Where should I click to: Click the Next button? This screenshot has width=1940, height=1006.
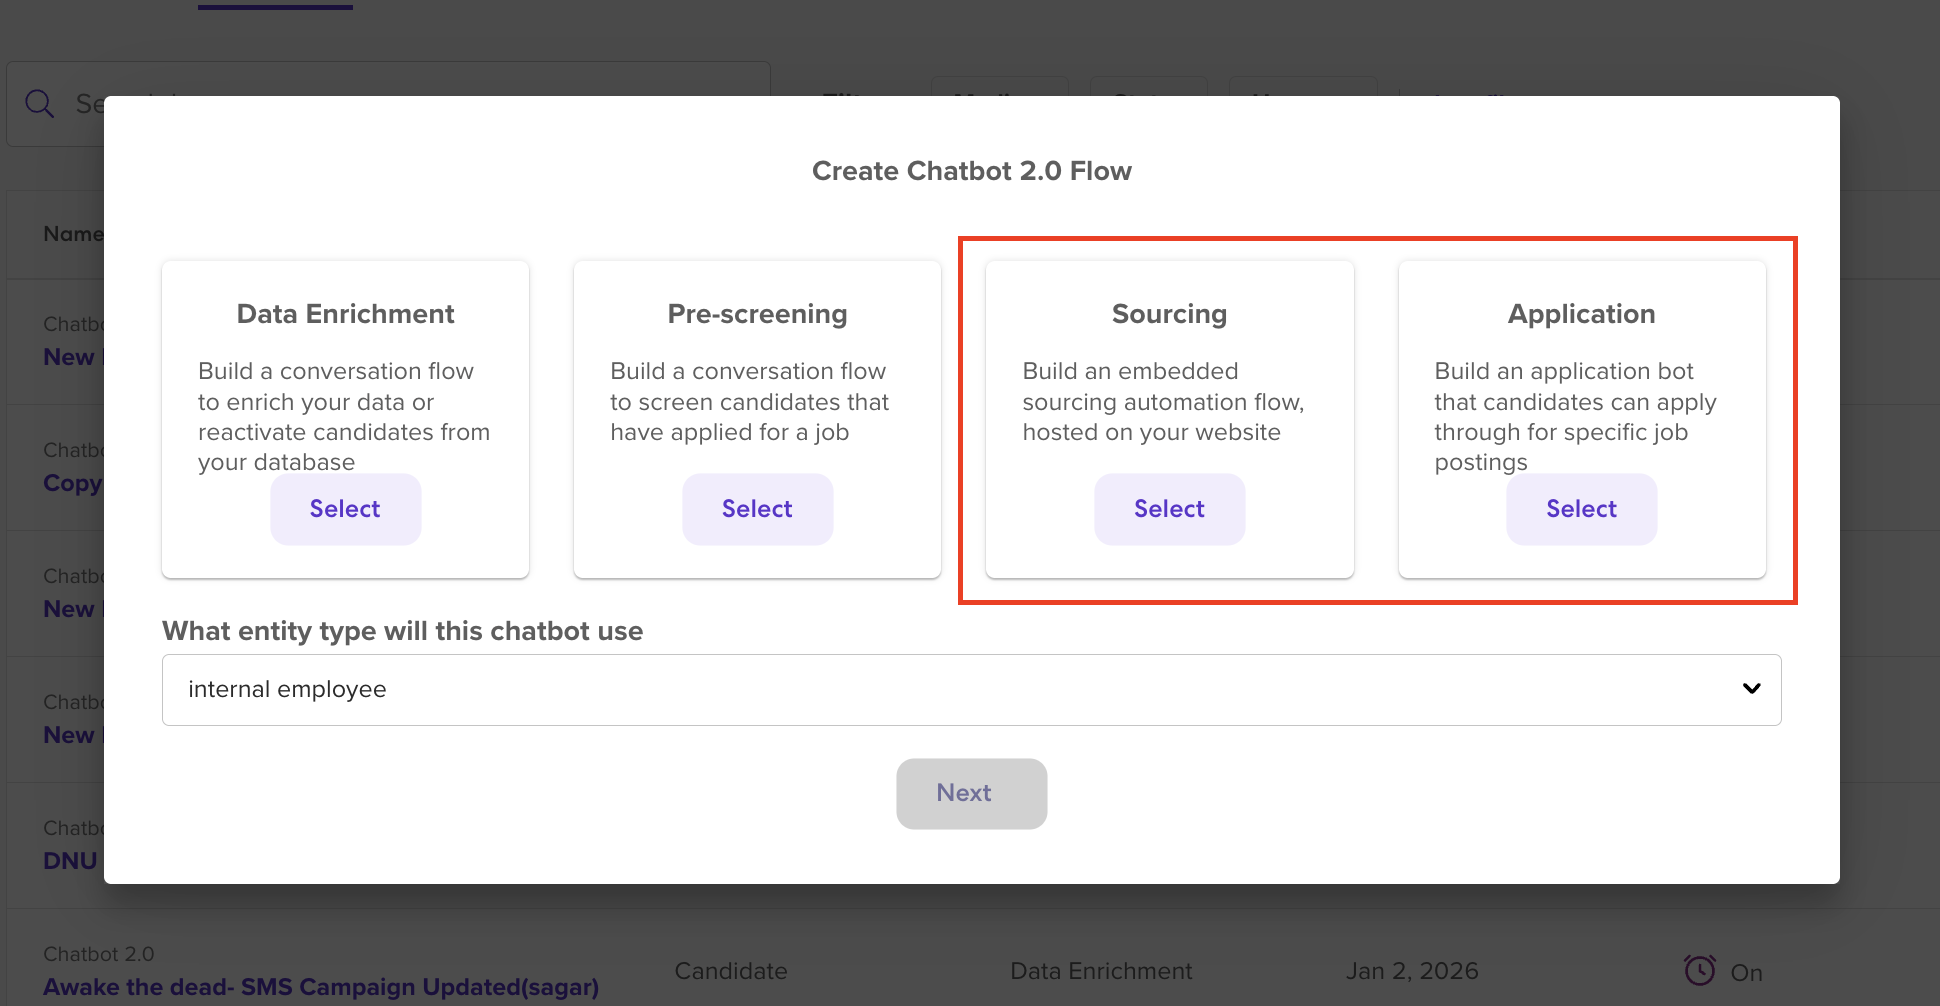pos(971,793)
